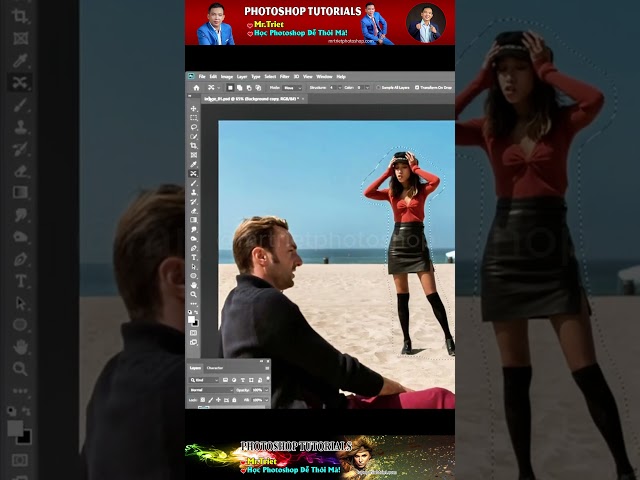Select the Path Selection tool
Image resolution: width=640 pixels, height=480 pixels.
coord(193,267)
